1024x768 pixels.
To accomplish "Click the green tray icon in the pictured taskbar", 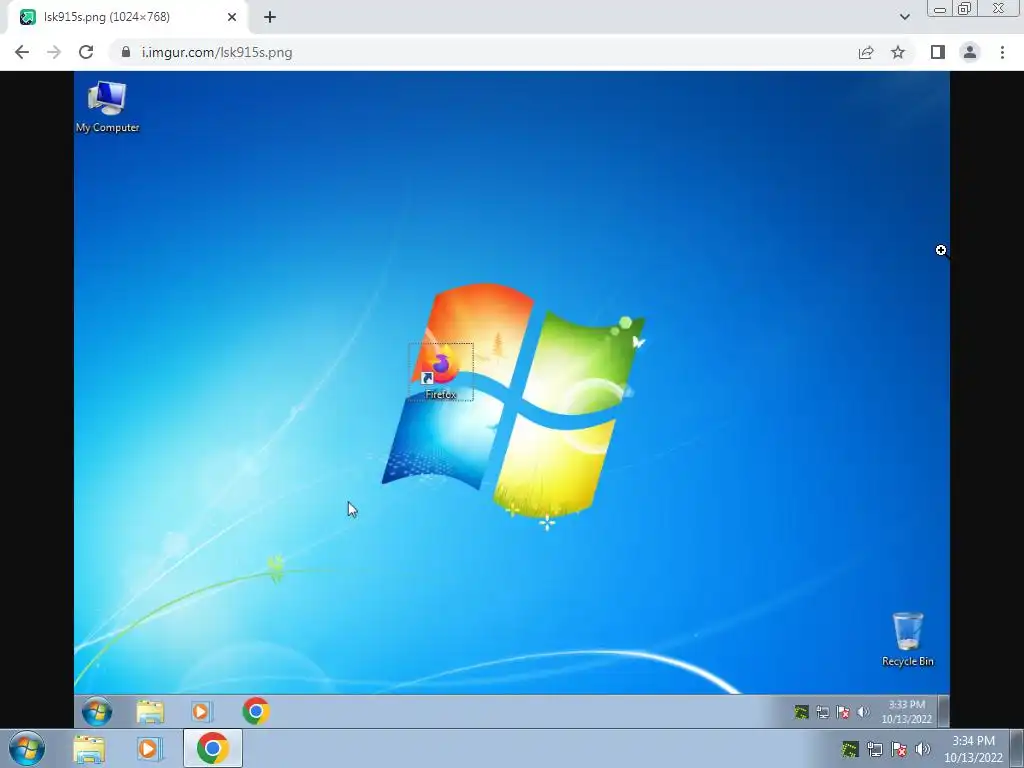I will pyautogui.click(x=801, y=712).
